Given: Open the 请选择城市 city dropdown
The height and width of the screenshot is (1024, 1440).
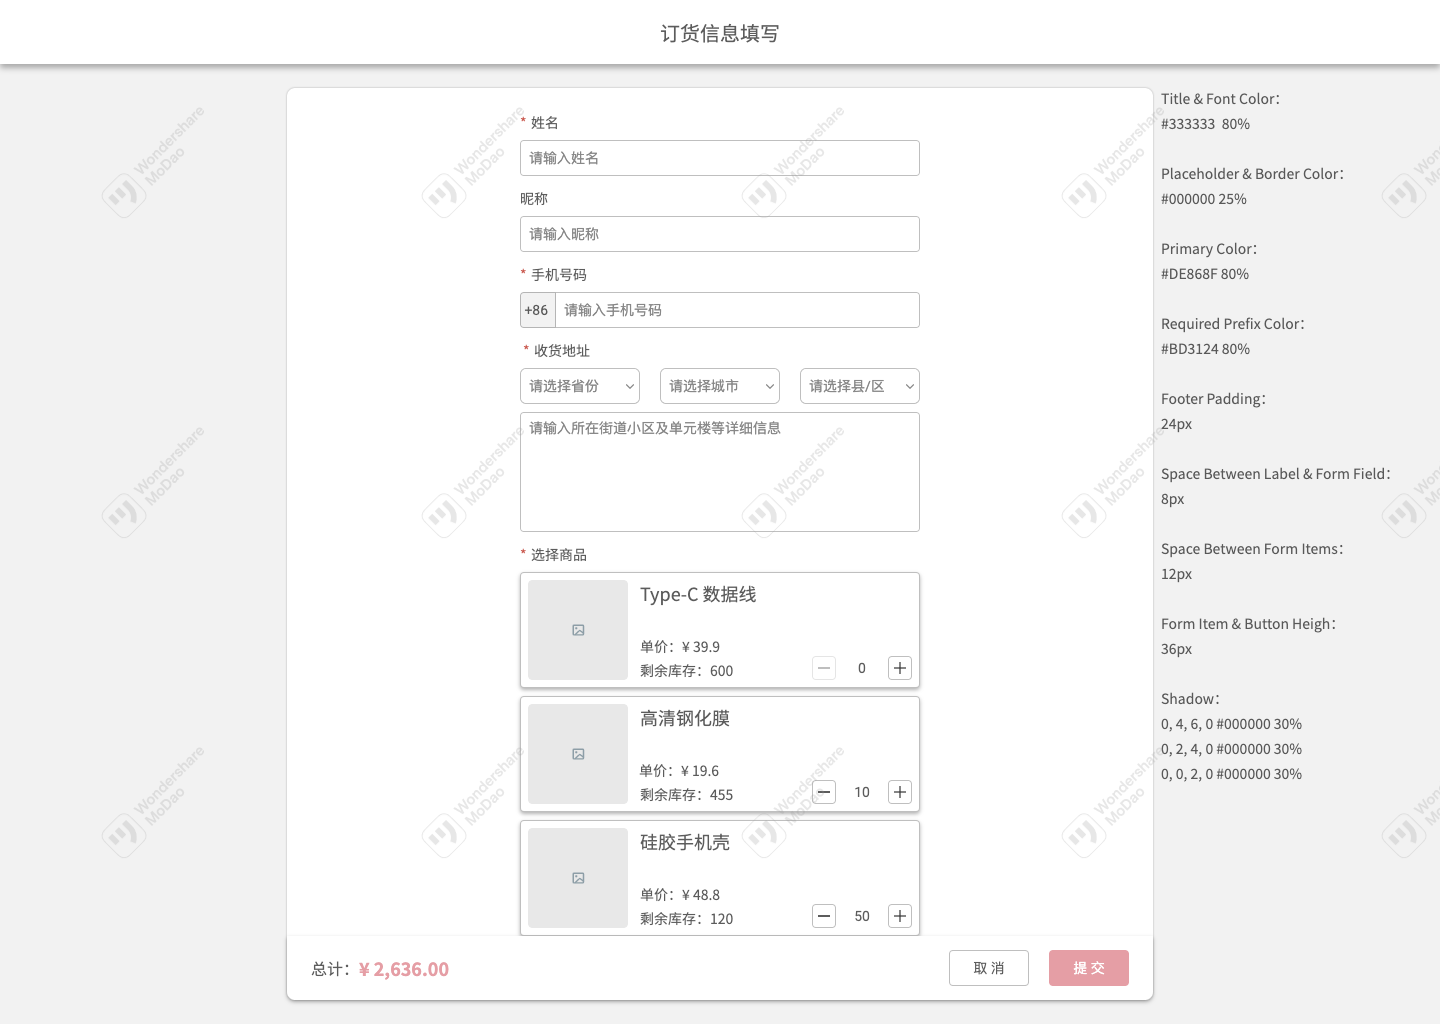Looking at the screenshot, I should [x=720, y=386].
